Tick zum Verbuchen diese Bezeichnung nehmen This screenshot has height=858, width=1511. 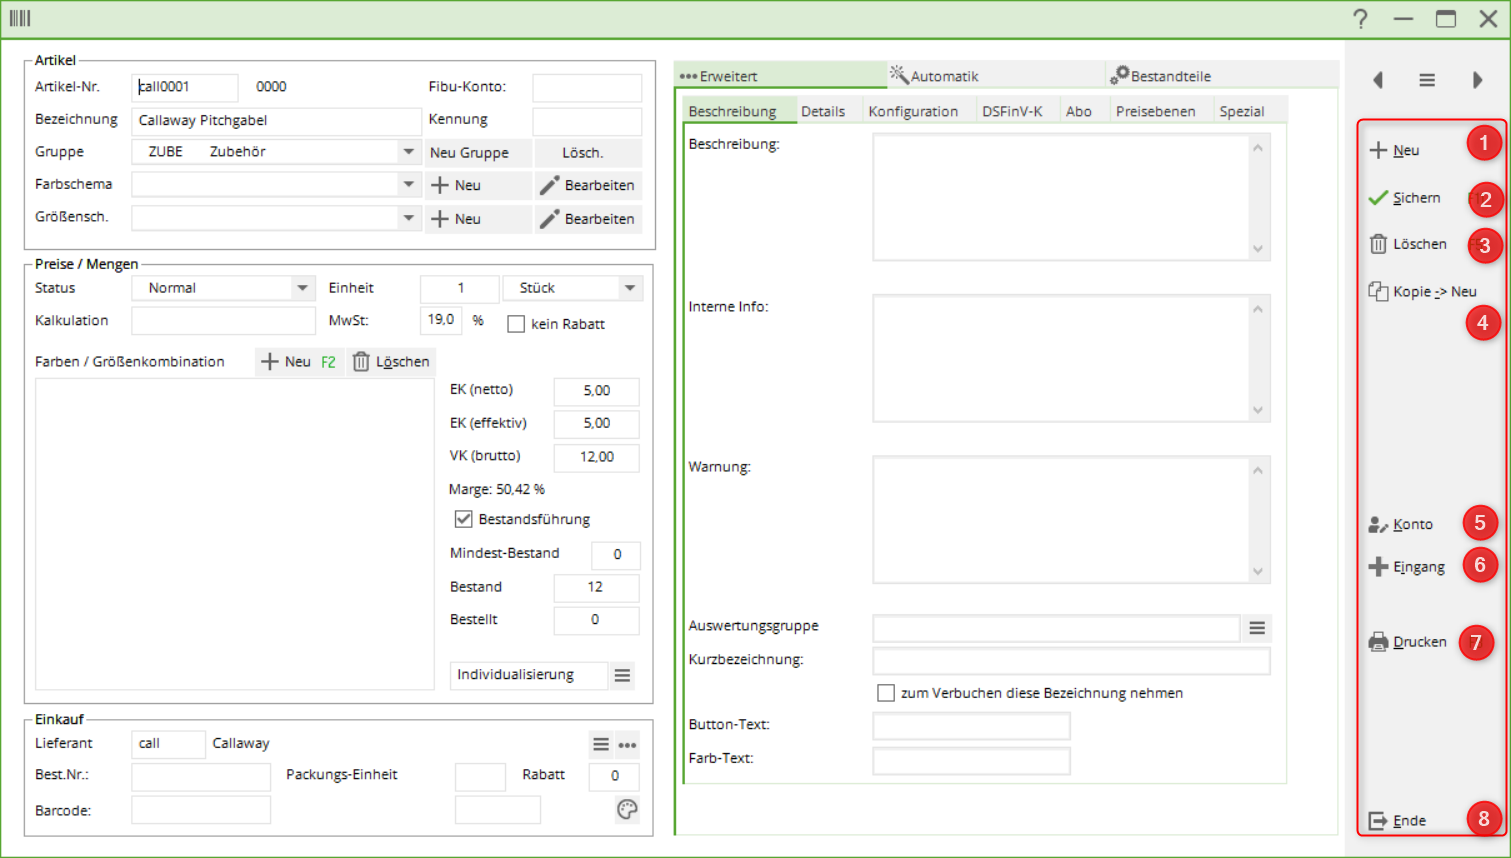(886, 693)
